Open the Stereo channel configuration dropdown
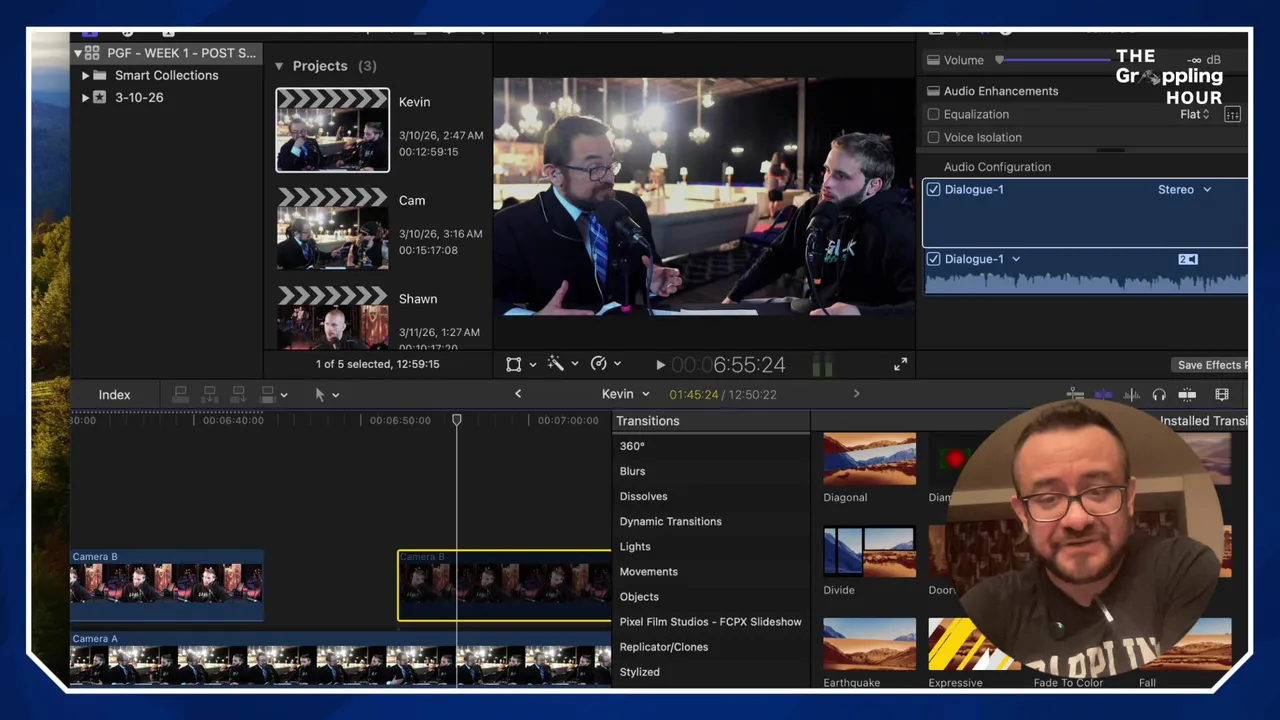The width and height of the screenshot is (1280, 720). point(1184,189)
